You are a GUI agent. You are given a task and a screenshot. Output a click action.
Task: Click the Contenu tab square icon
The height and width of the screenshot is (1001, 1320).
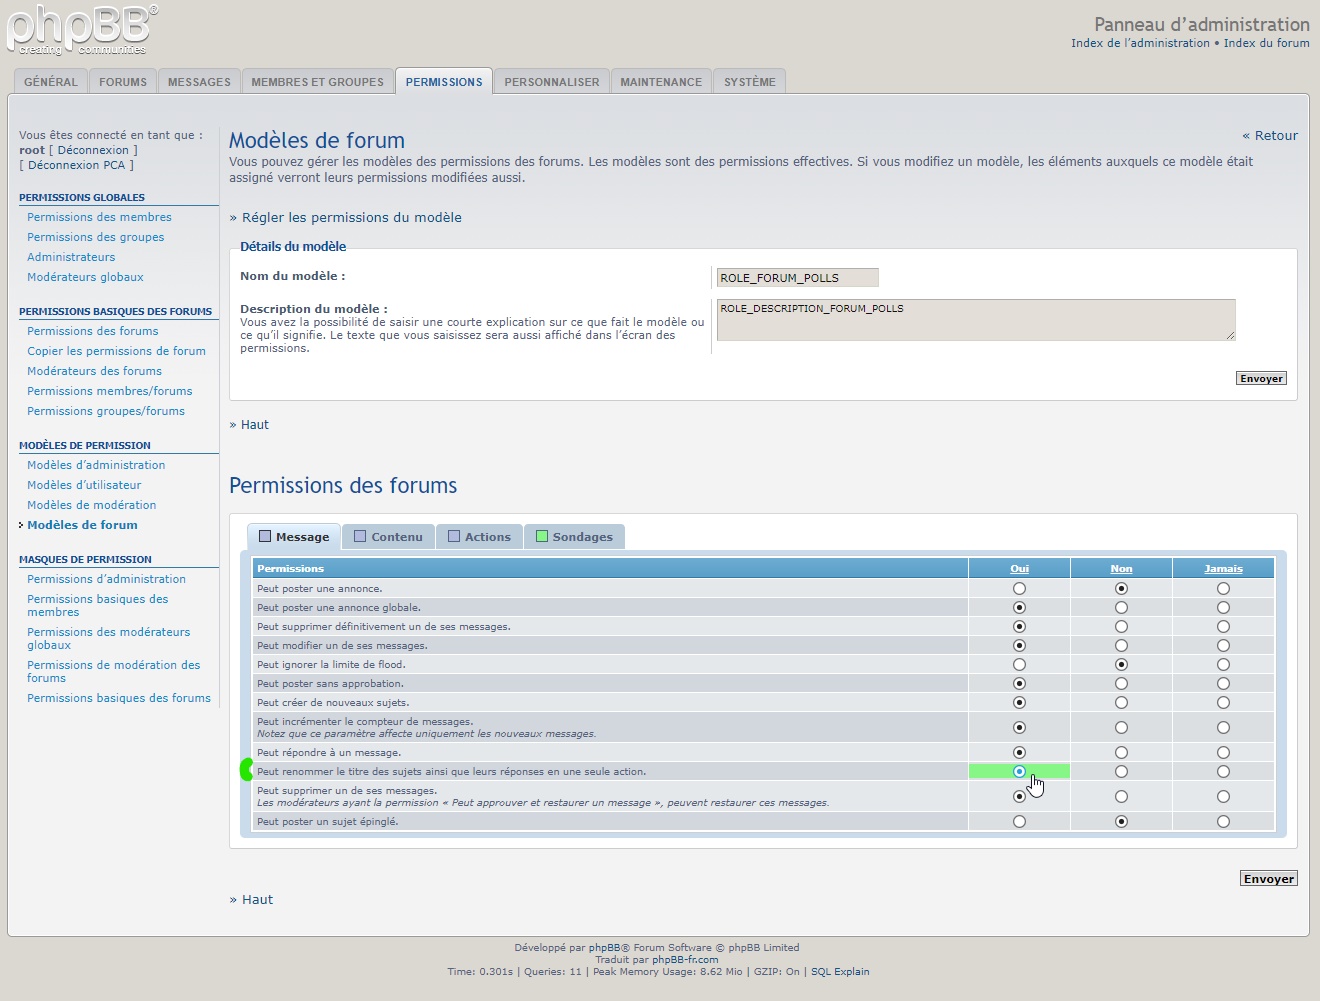point(360,536)
